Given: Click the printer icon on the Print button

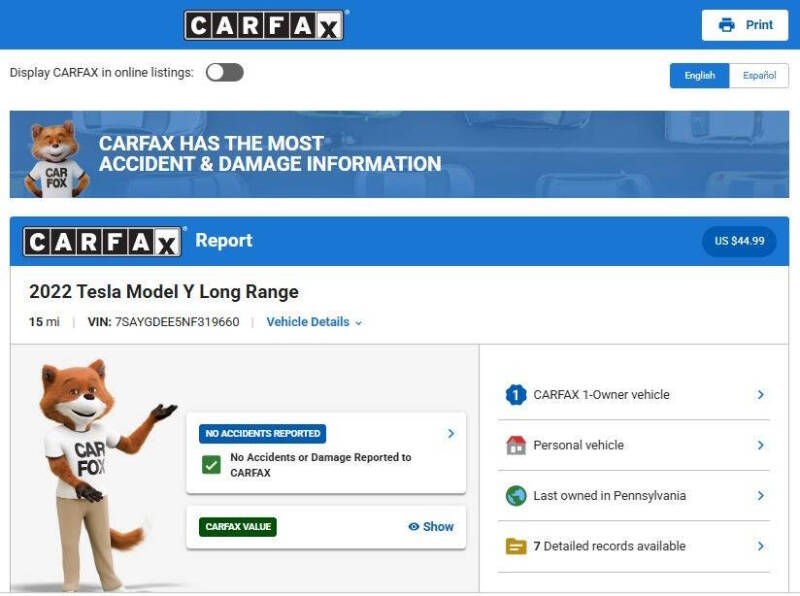Looking at the screenshot, I should point(727,24).
